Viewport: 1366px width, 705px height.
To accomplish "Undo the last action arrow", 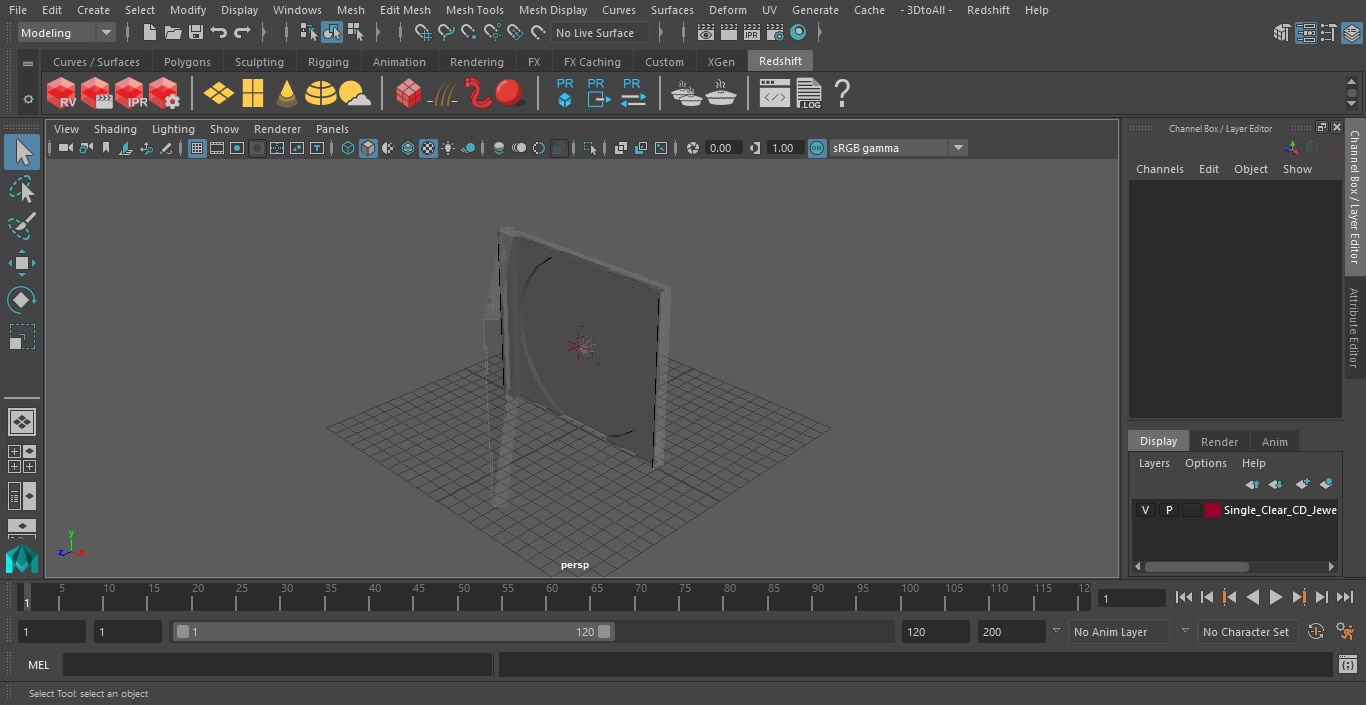I will pos(219,33).
